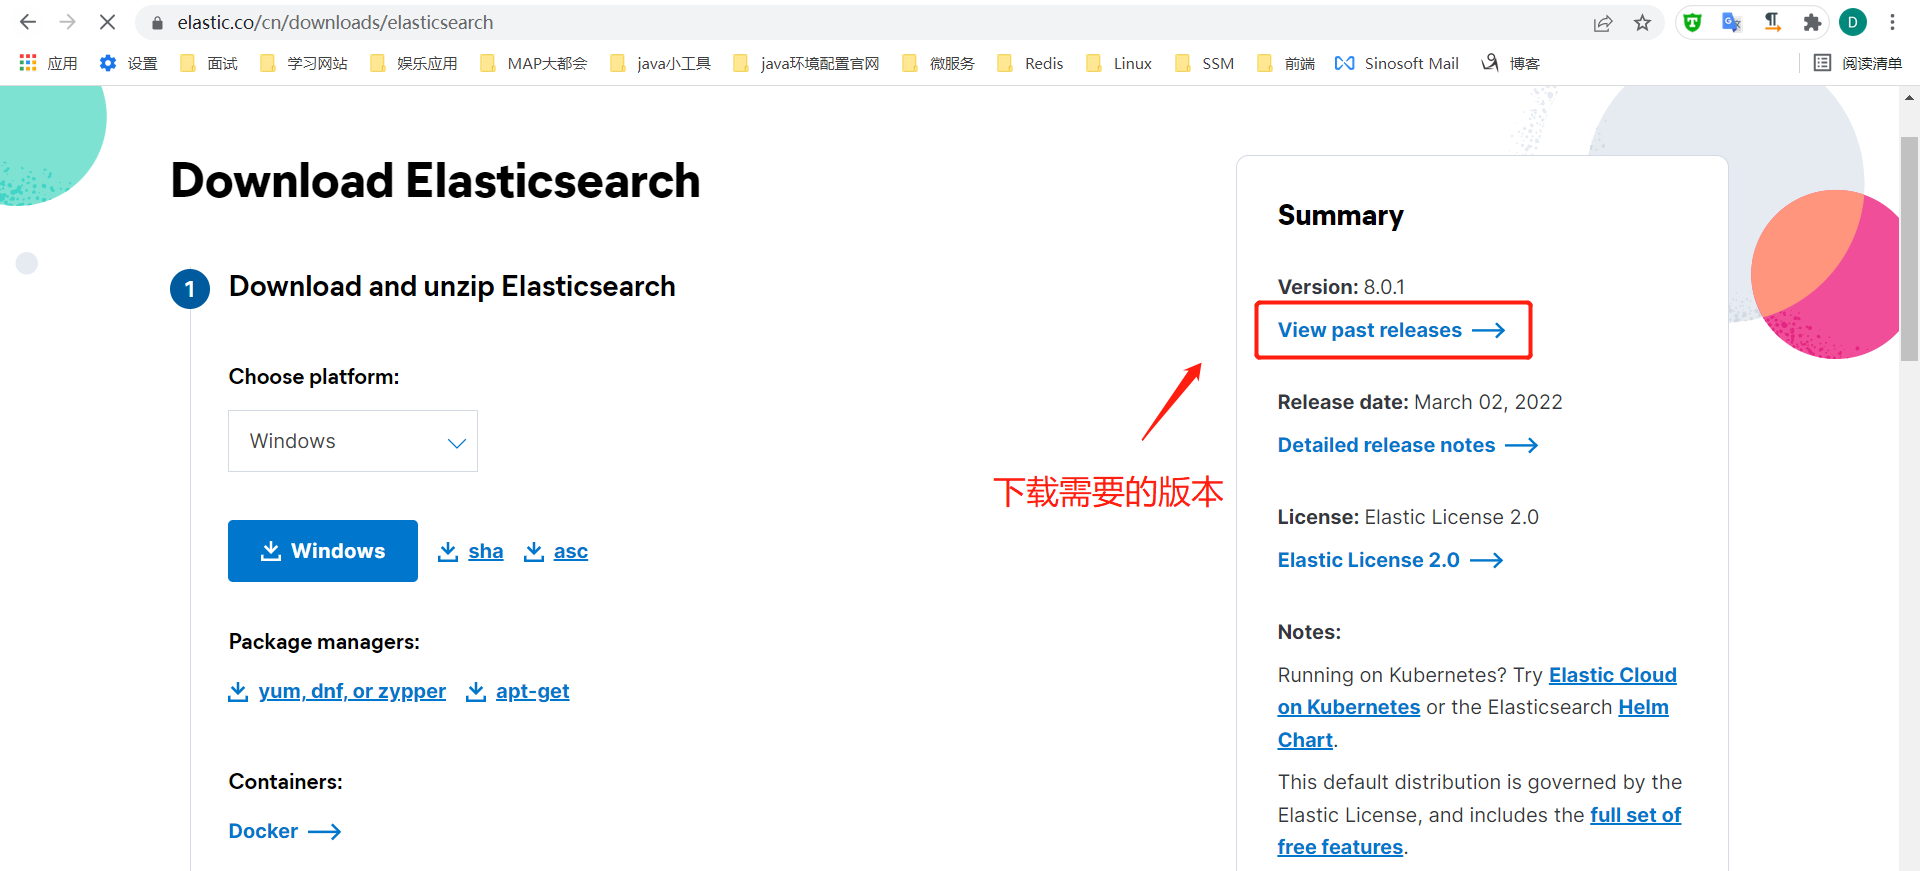Click the blue Windows download button
The width and height of the screenshot is (1920, 871).
coord(323,551)
